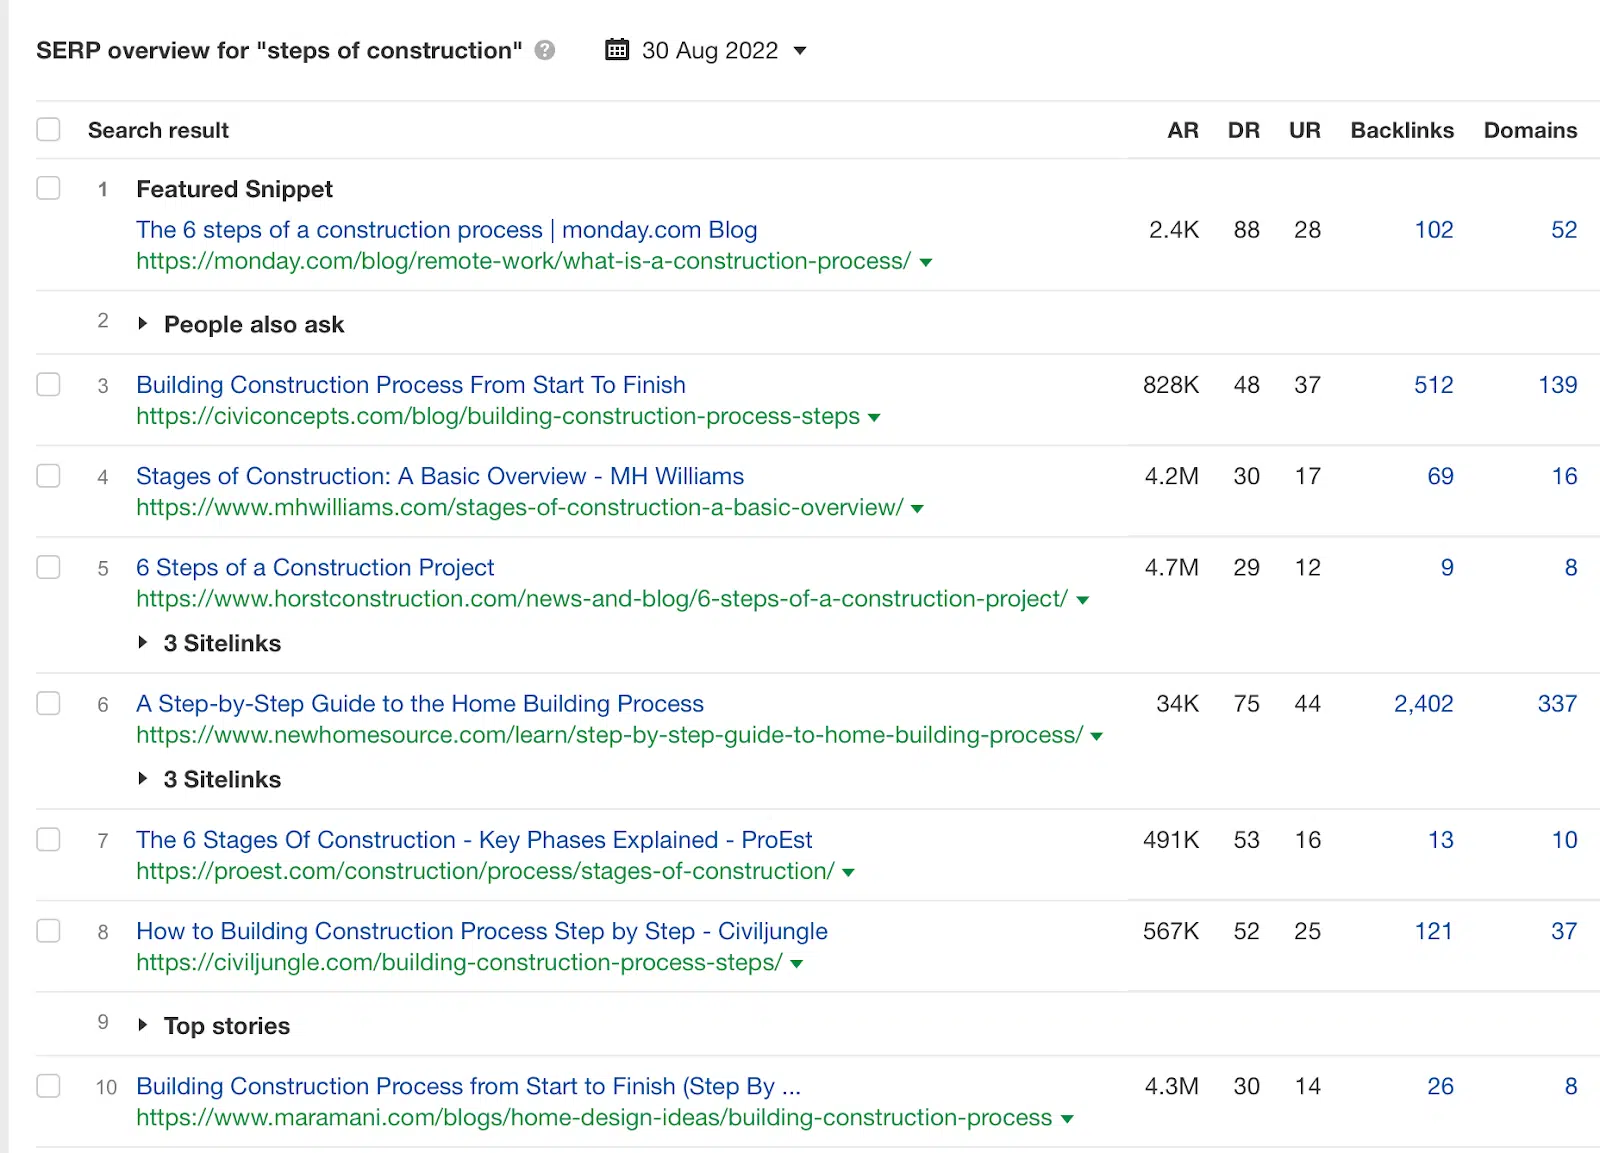The image size is (1600, 1153).
Task: Click the help question mark icon
Action: click(545, 50)
